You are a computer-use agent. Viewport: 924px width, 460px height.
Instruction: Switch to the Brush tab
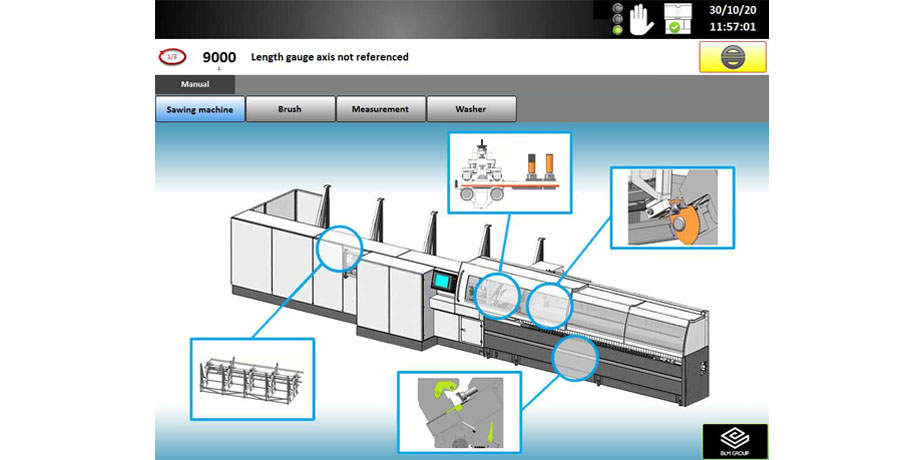pos(290,108)
